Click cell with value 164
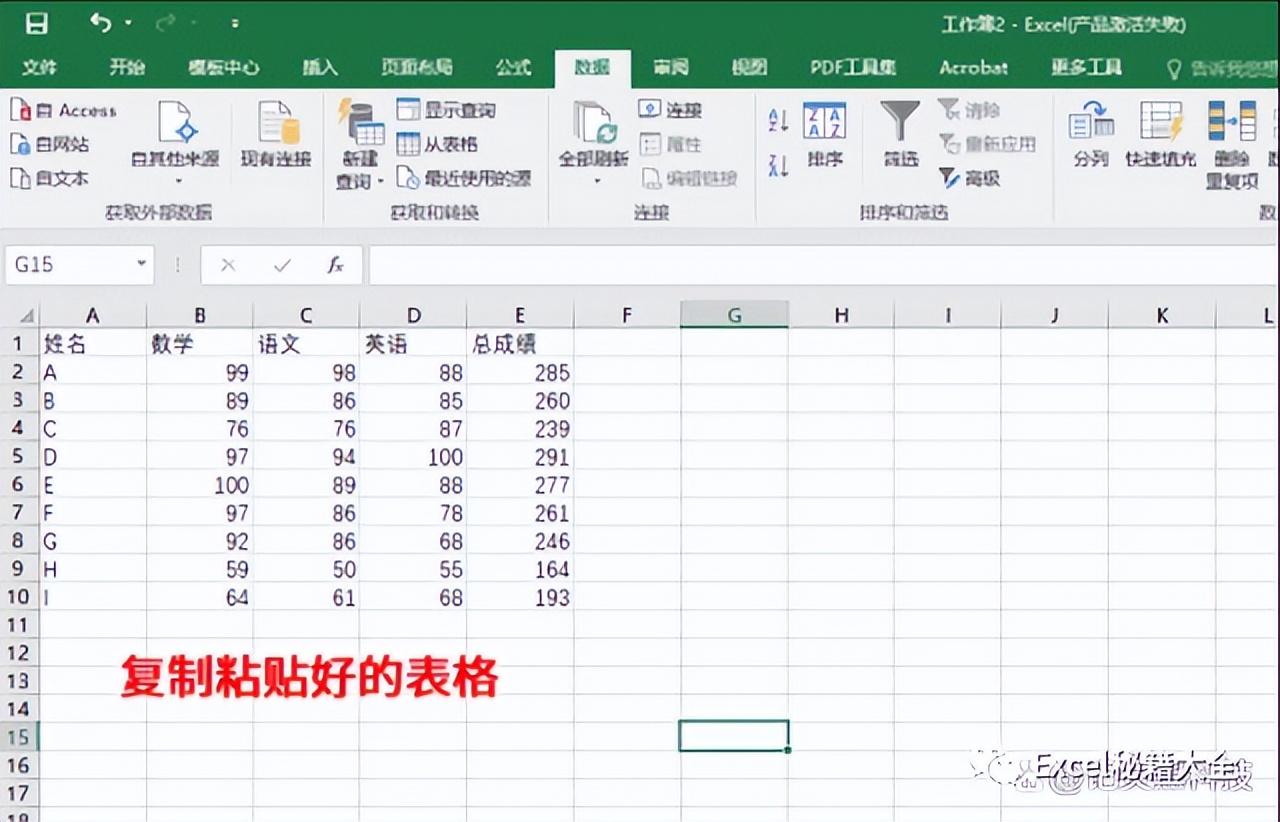 point(520,569)
